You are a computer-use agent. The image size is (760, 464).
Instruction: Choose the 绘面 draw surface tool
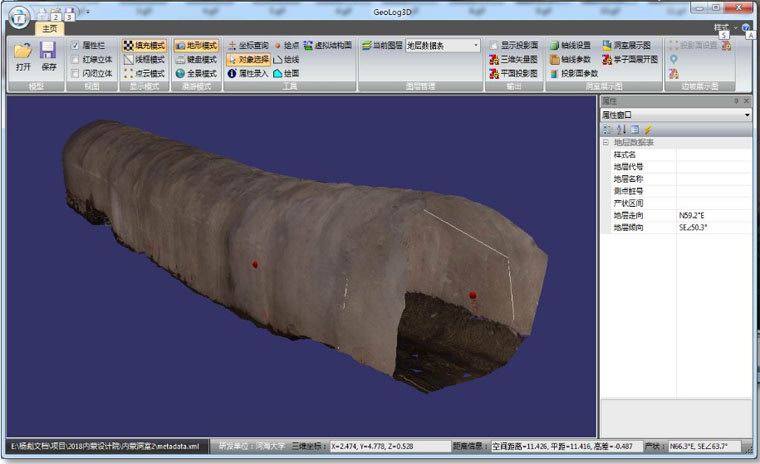point(286,73)
